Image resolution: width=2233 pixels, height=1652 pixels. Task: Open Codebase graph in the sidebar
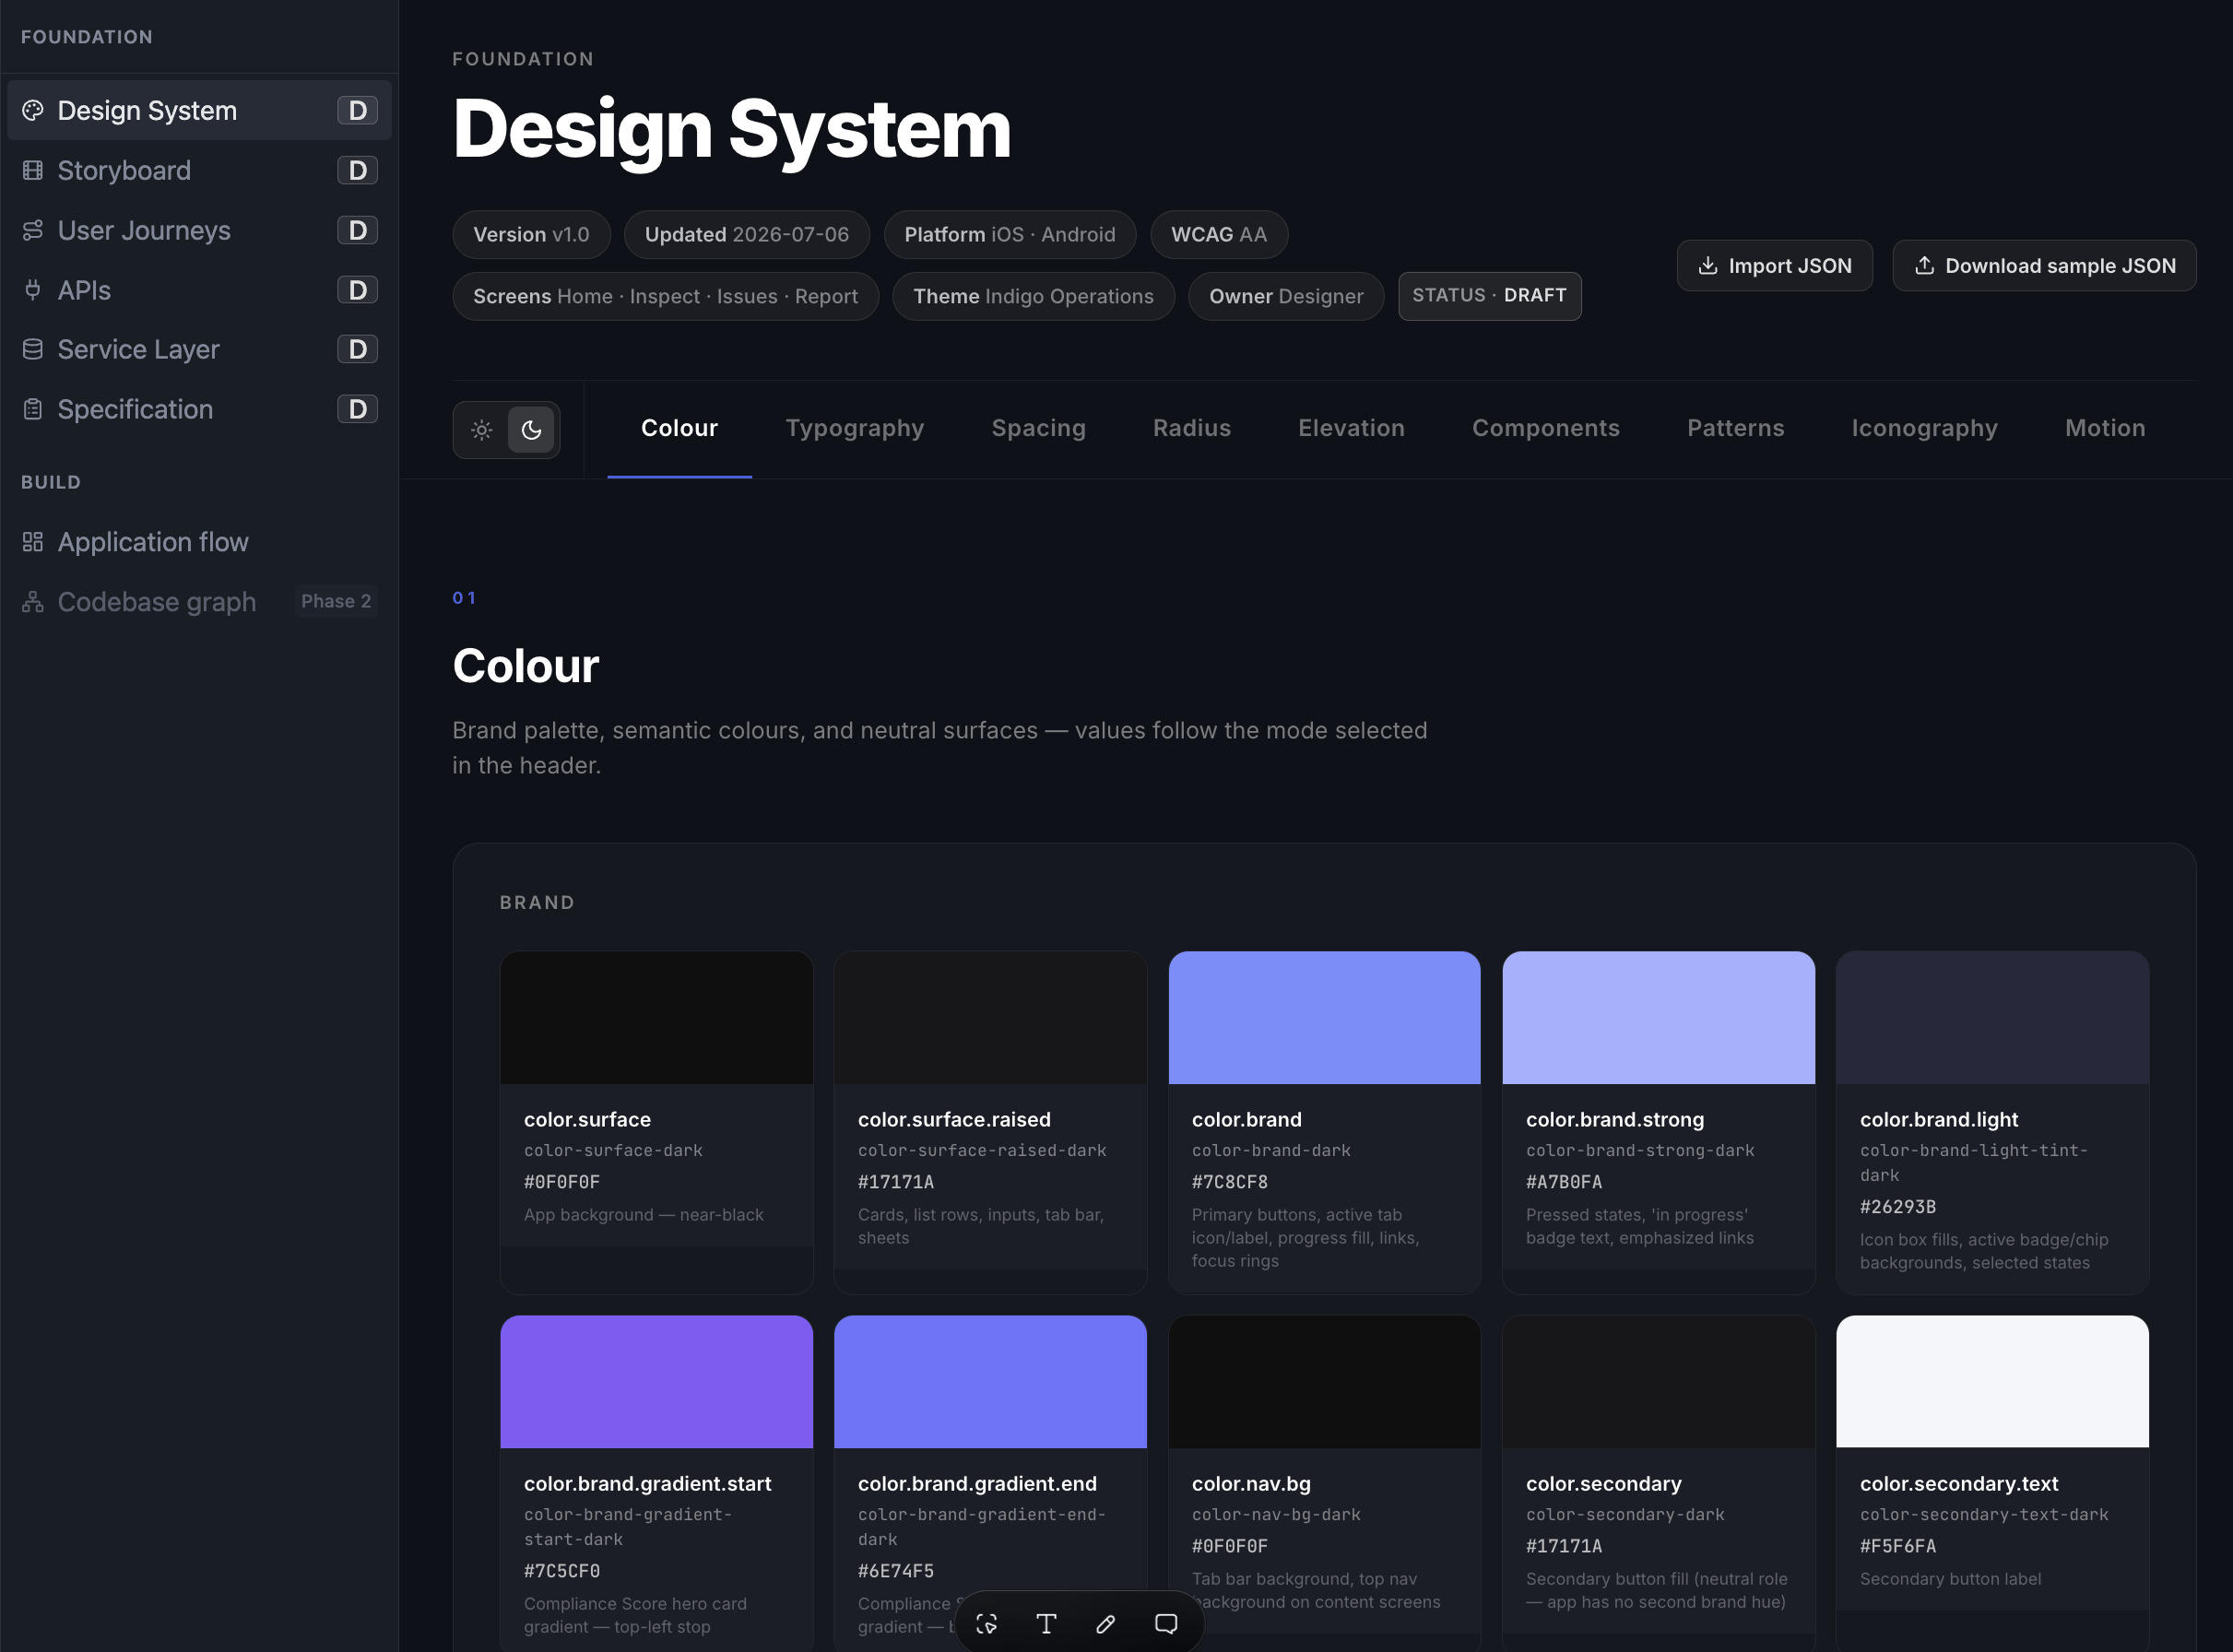199,602
